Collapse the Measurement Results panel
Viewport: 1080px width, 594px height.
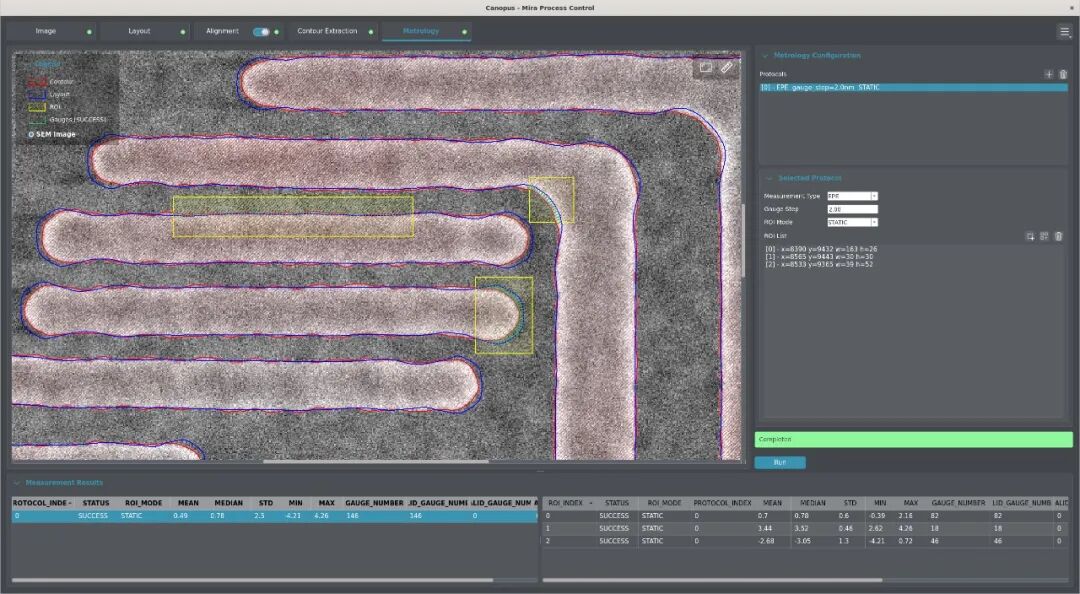17,483
